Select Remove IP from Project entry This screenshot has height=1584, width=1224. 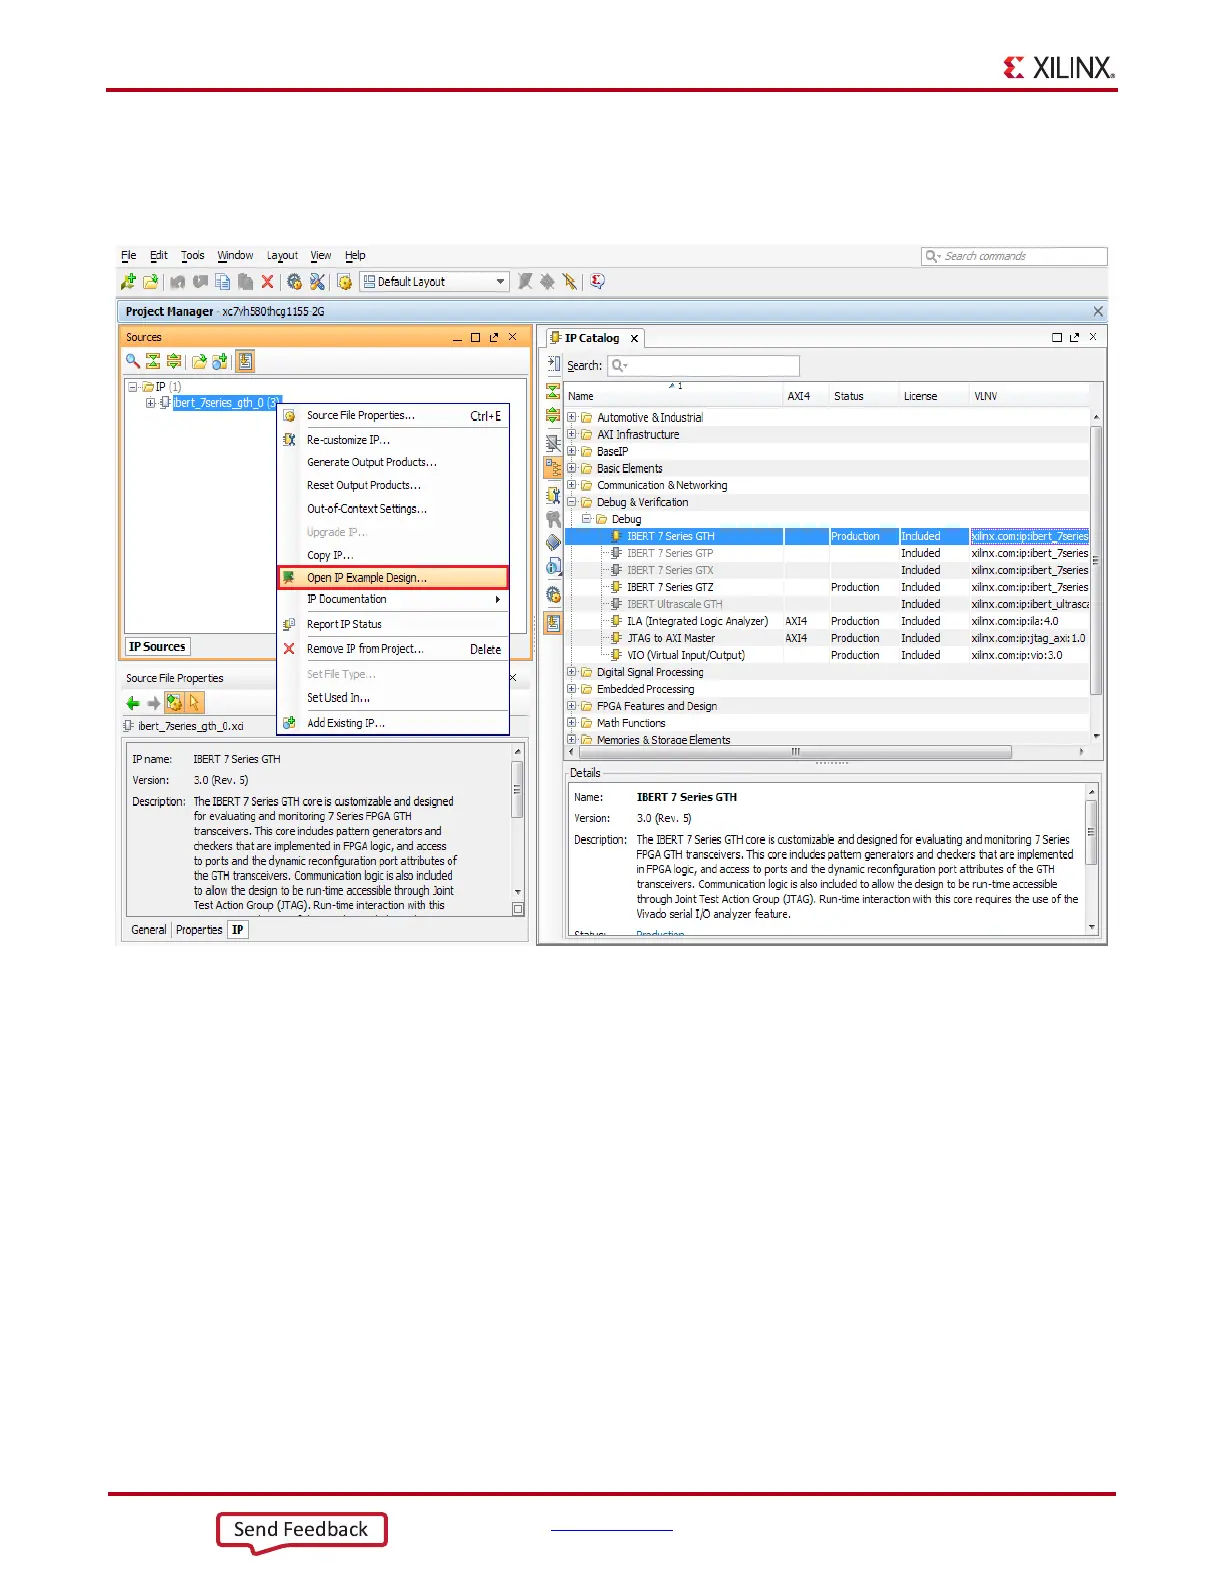pos(393,649)
